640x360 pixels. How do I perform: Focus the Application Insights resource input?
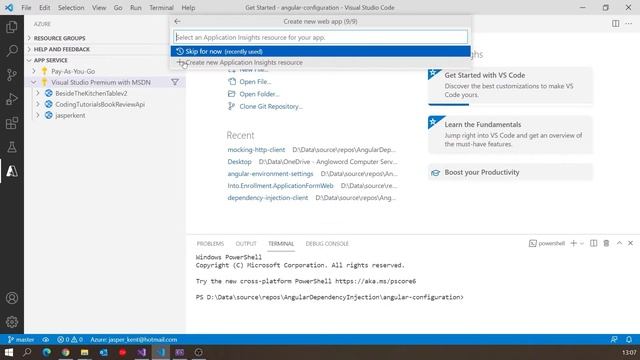pyautogui.click(x=320, y=37)
